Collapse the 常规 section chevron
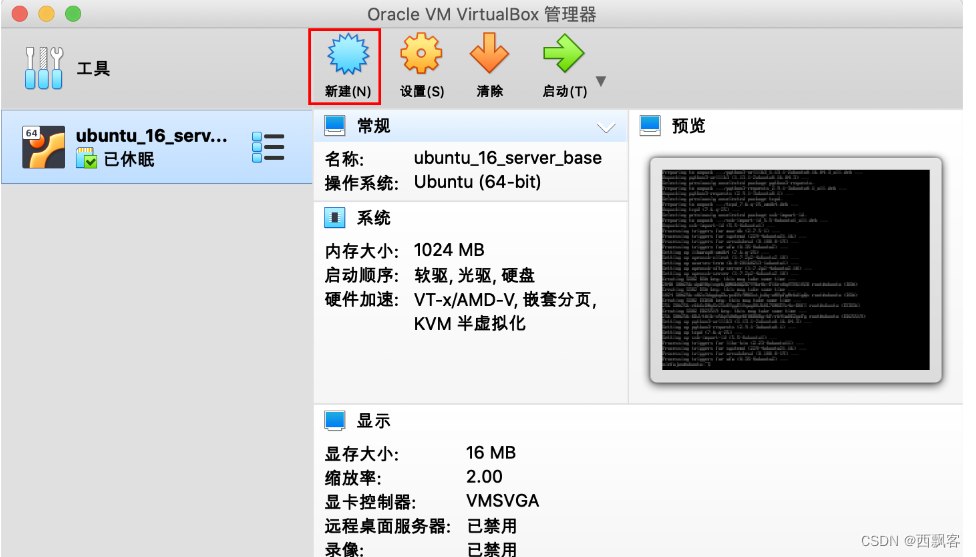 click(606, 128)
